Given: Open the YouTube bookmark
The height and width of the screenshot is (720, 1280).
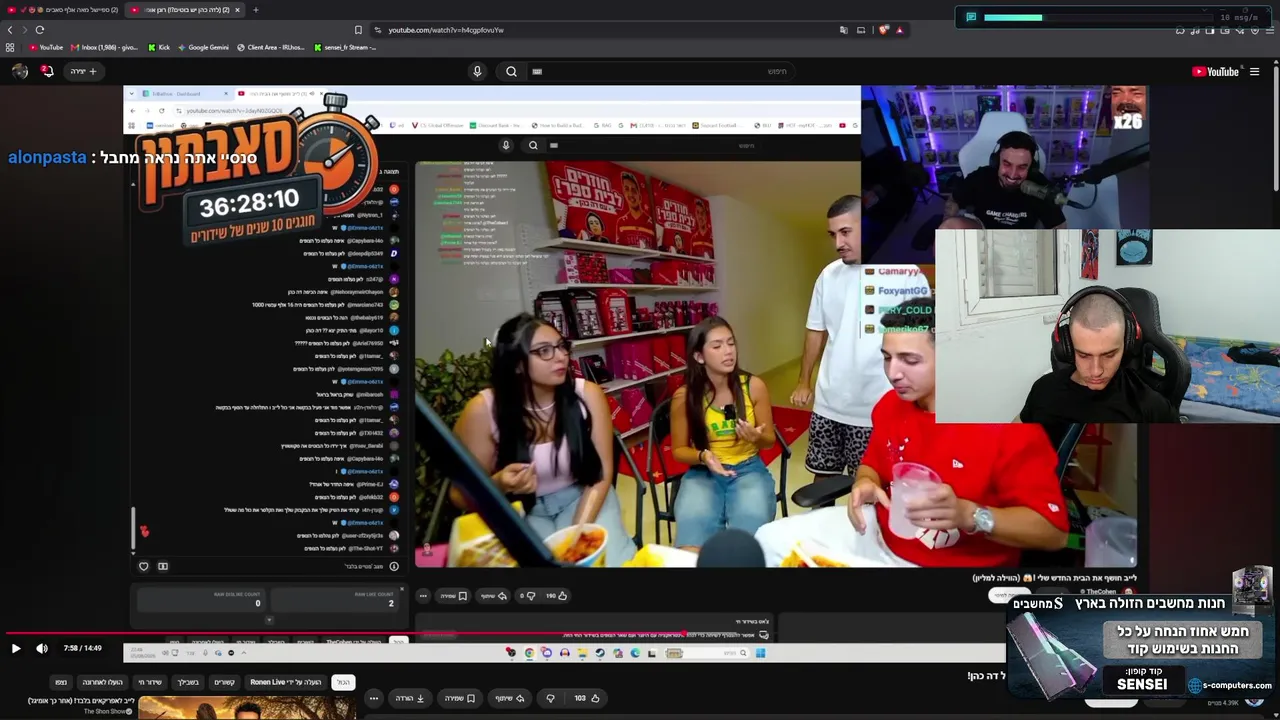Looking at the screenshot, I should pyautogui.click(x=44, y=47).
